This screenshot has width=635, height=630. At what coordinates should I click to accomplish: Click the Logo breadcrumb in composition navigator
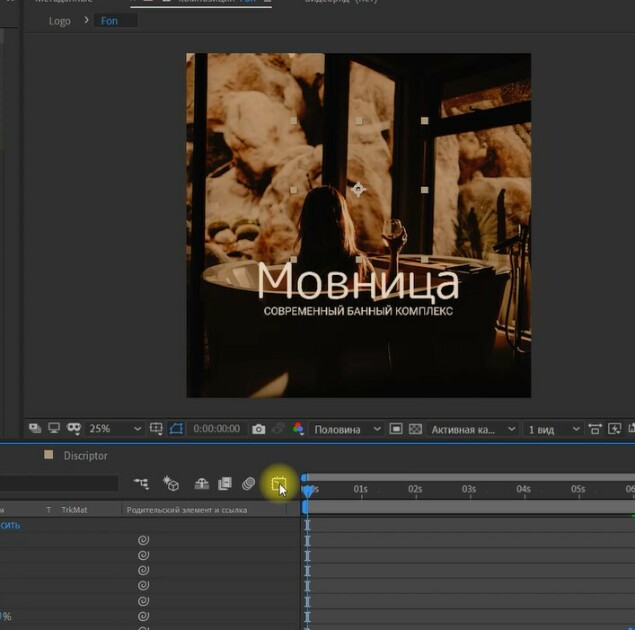(x=60, y=21)
